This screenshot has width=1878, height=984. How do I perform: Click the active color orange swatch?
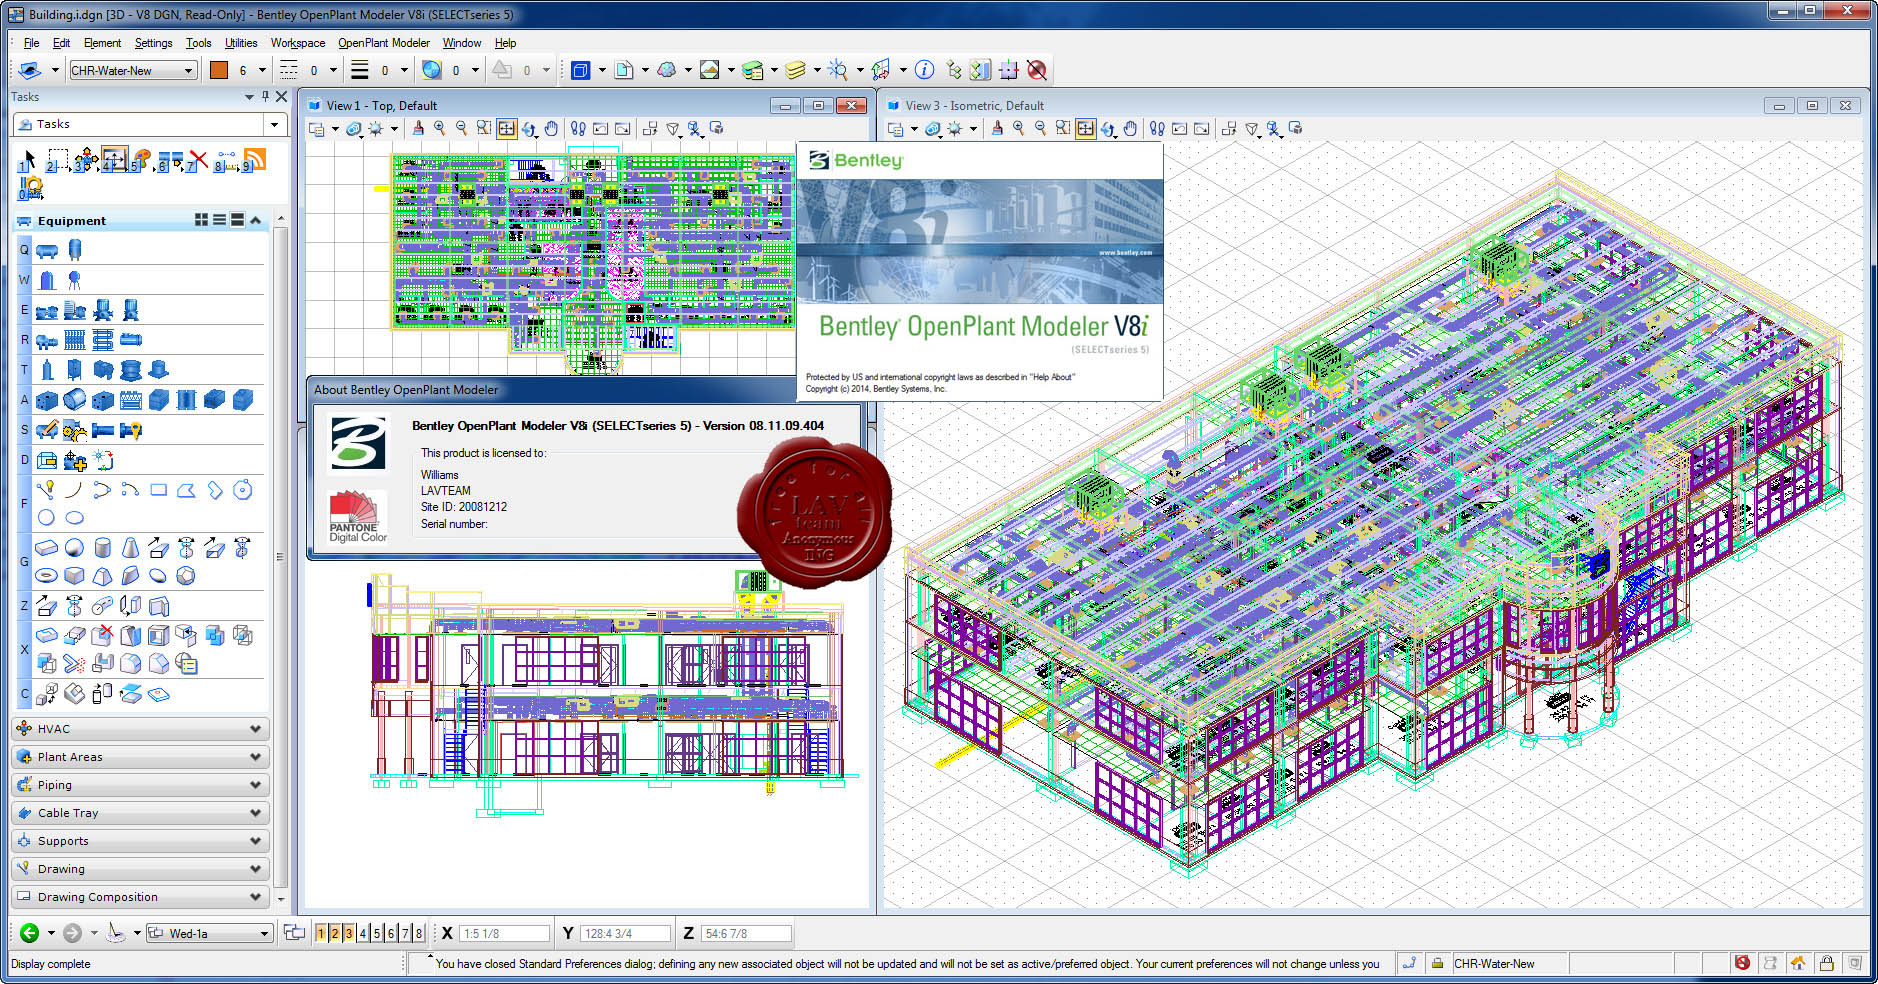point(219,70)
